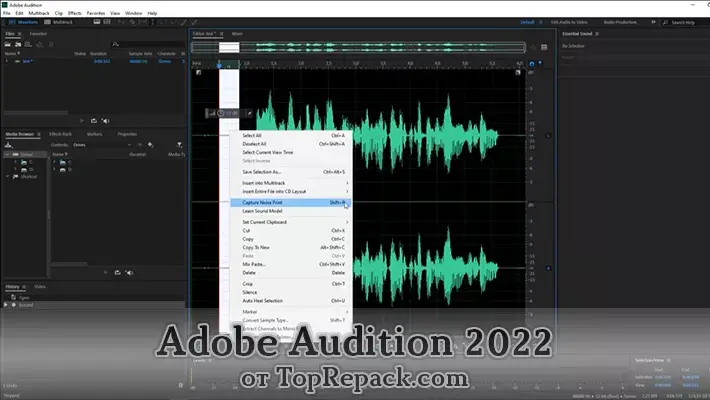710x400 pixels.
Task: Toggle the right channel enable button
Action: pos(548,268)
